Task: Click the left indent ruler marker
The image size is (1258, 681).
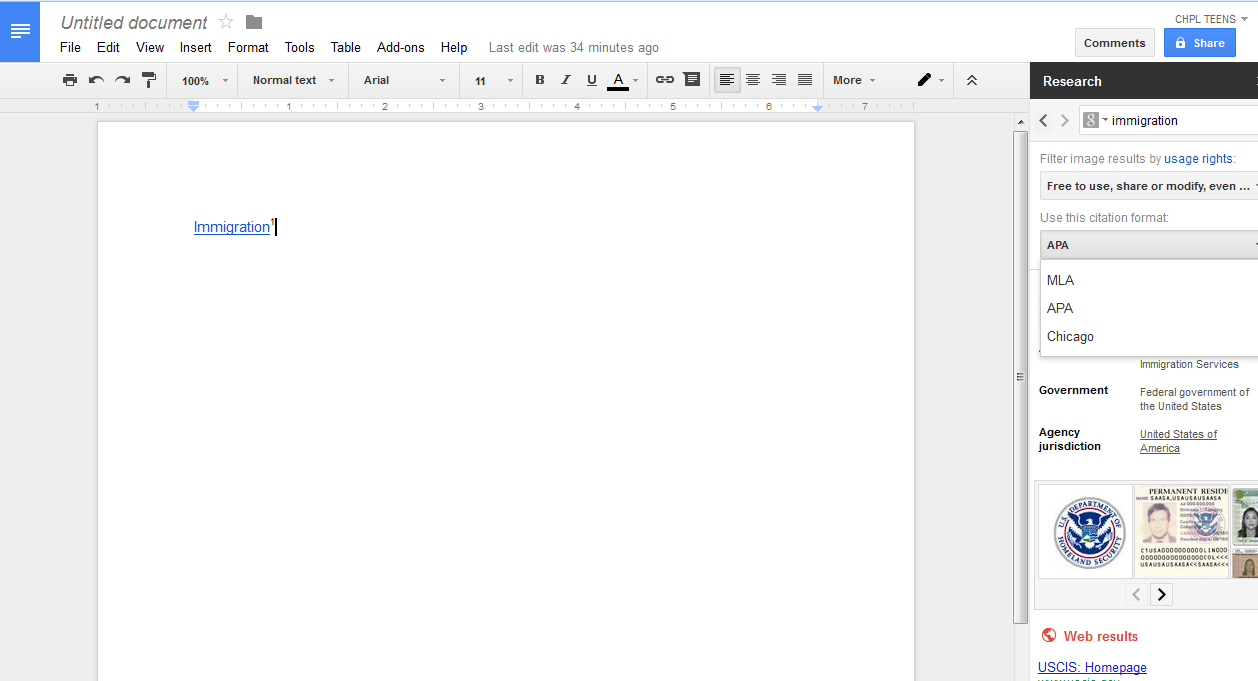Action: click(194, 106)
